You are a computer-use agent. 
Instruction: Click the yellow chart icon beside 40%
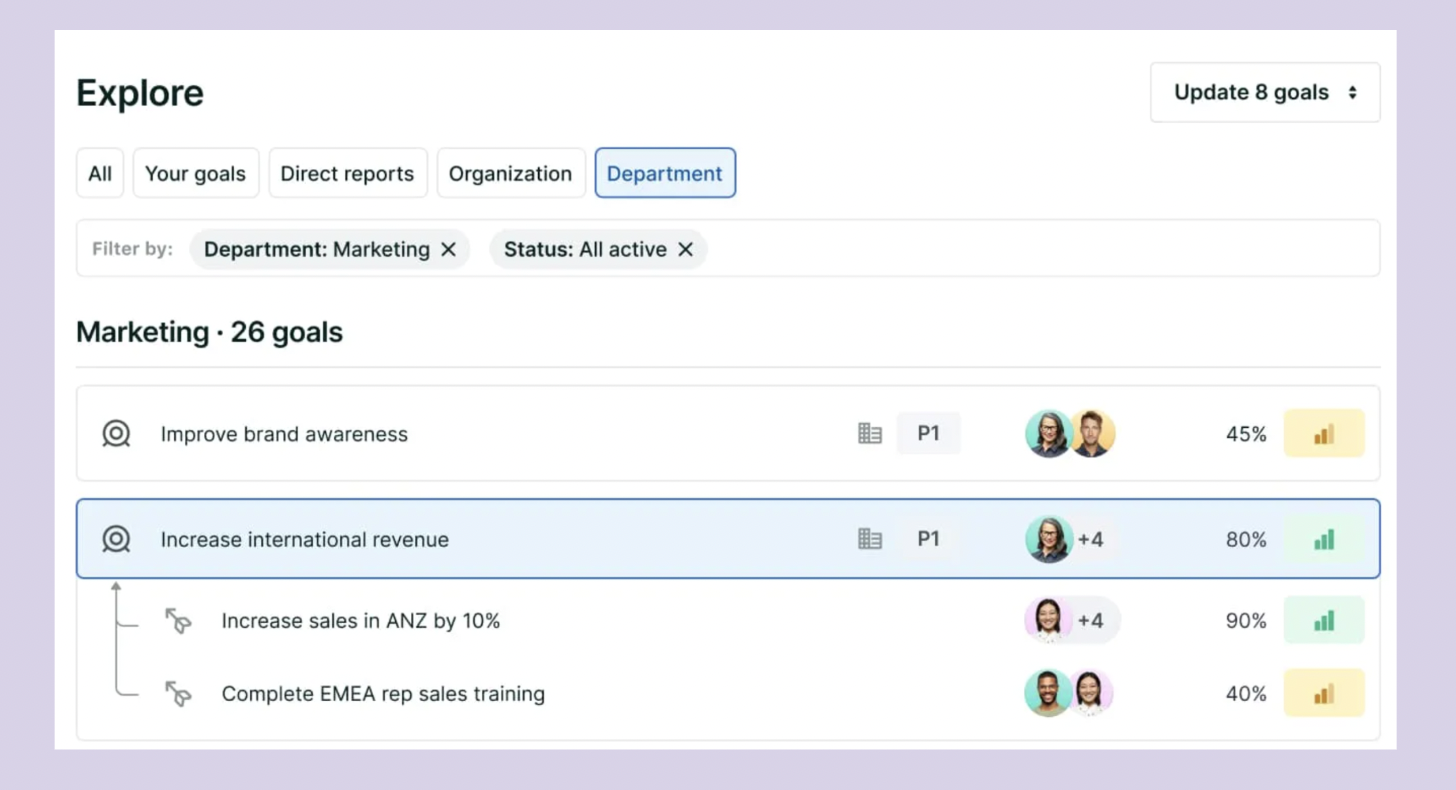[x=1324, y=693]
